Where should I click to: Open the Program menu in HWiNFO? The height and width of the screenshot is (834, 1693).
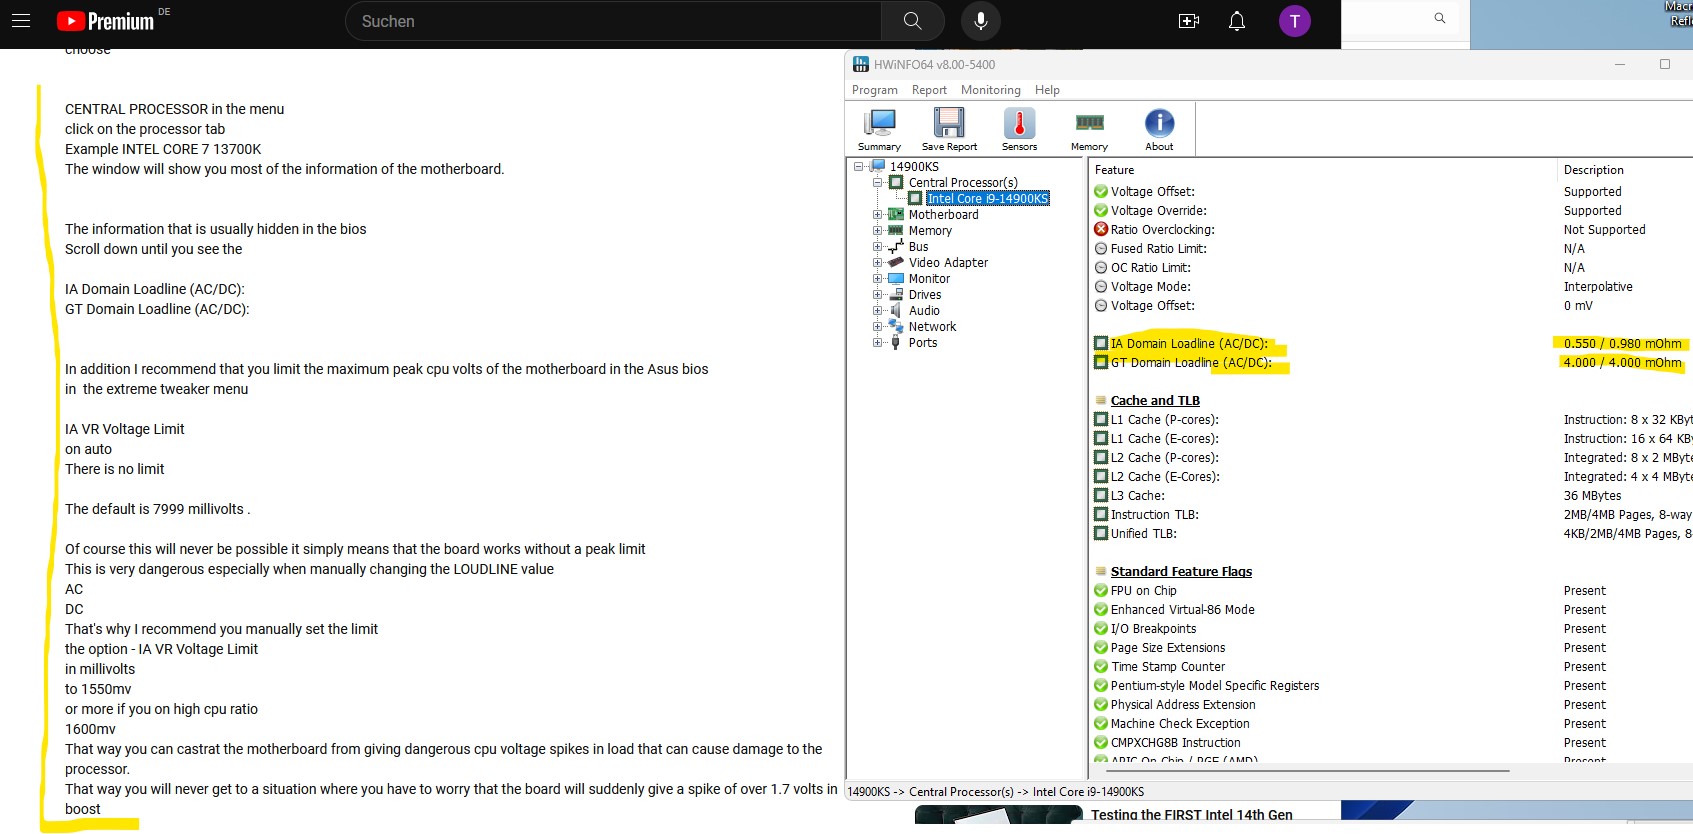click(875, 90)
